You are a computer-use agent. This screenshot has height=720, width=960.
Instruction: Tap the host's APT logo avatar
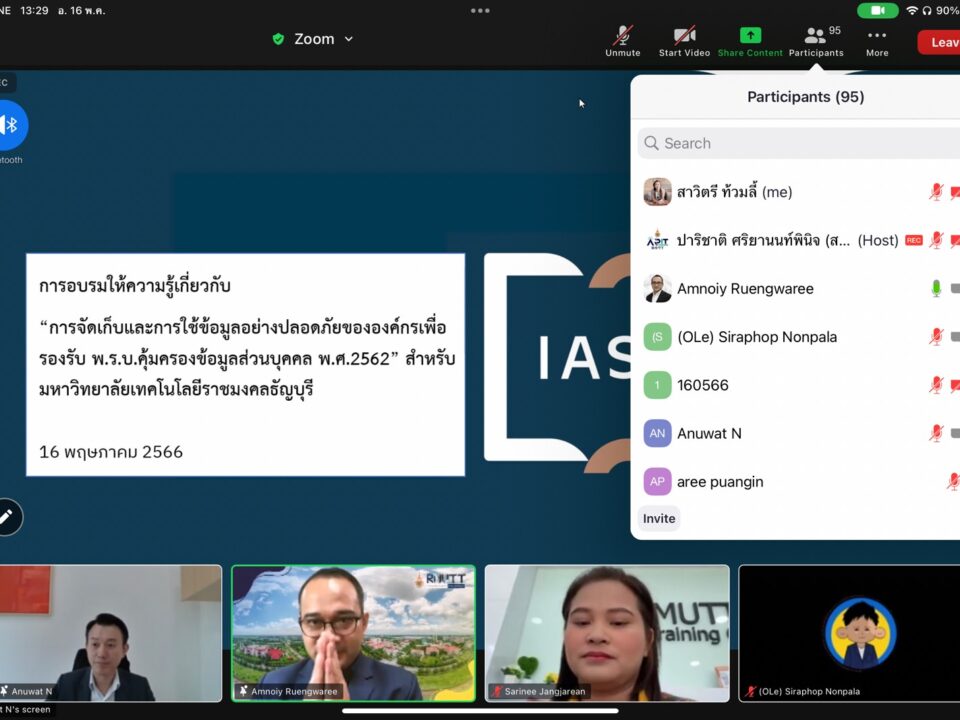(658, 240)
